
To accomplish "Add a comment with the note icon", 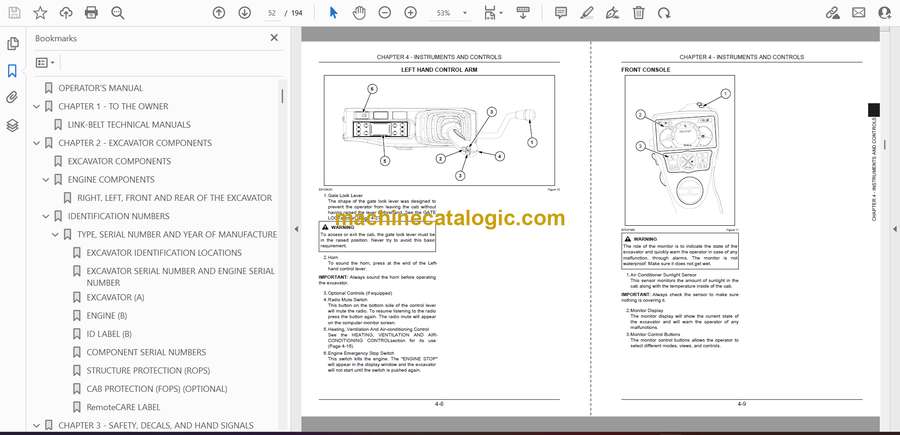I will [x=561, y=13].
